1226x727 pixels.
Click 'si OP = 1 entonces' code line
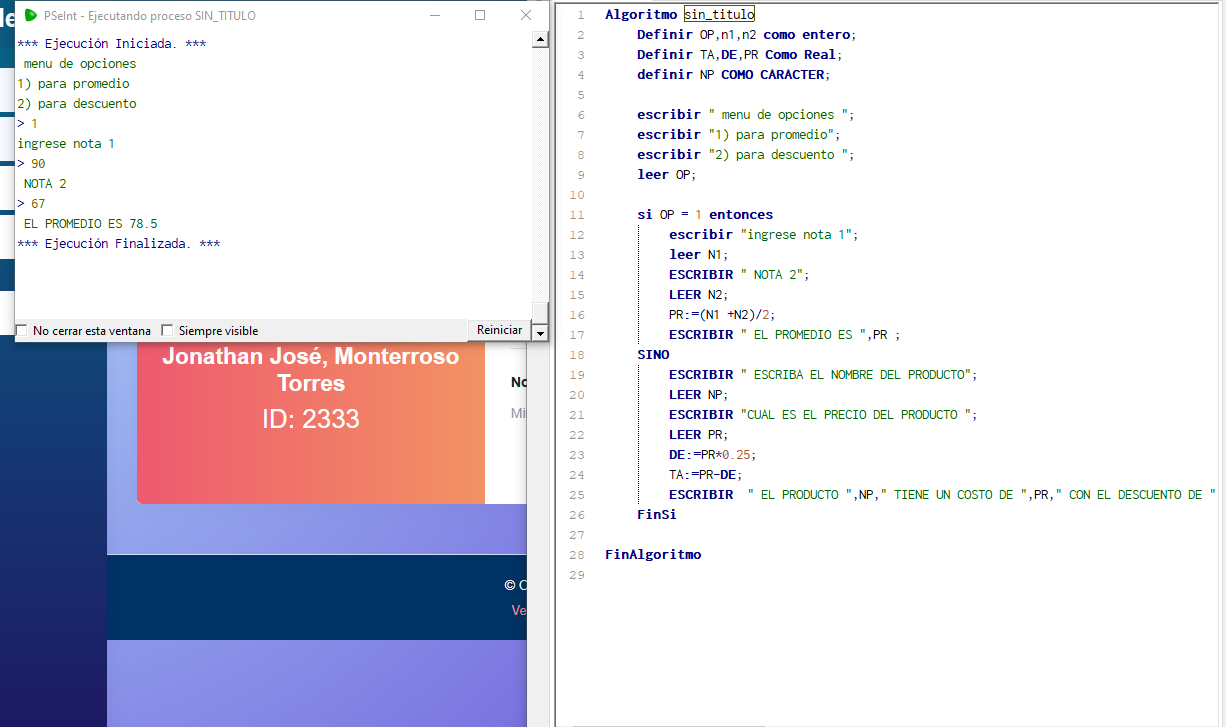(705, 214)
